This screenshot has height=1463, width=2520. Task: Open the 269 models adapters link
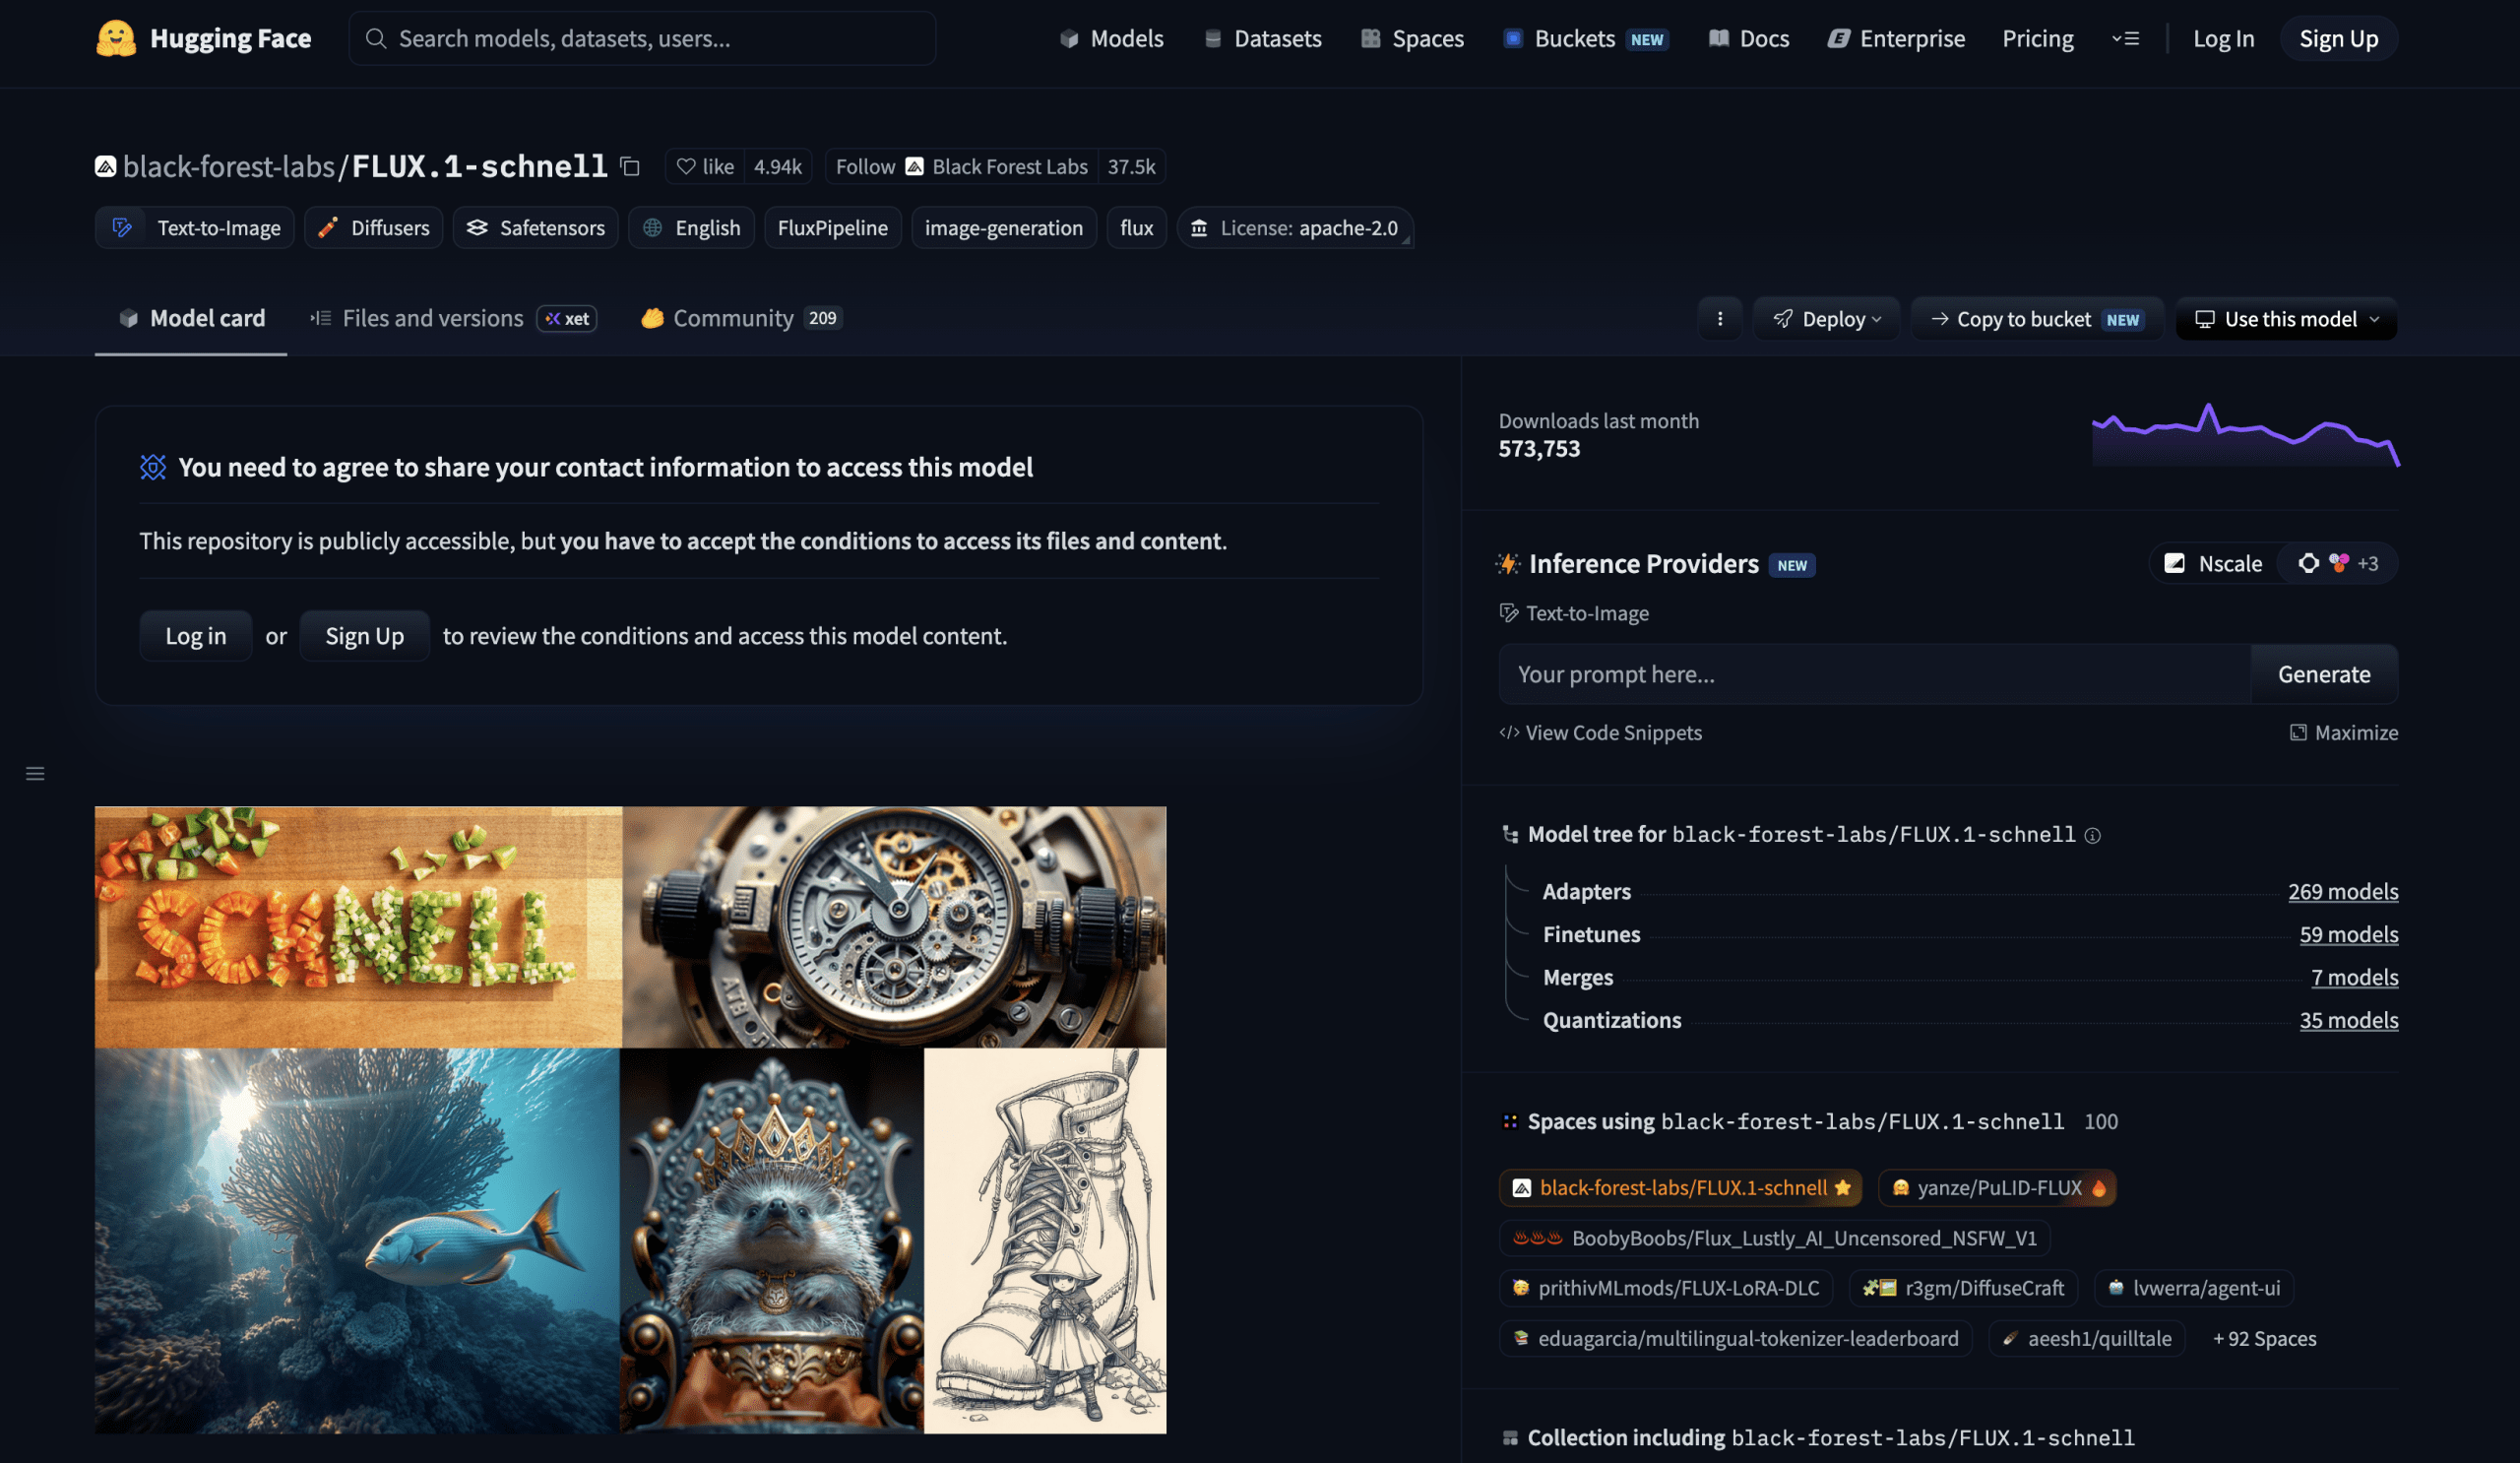coord(2342,891)
